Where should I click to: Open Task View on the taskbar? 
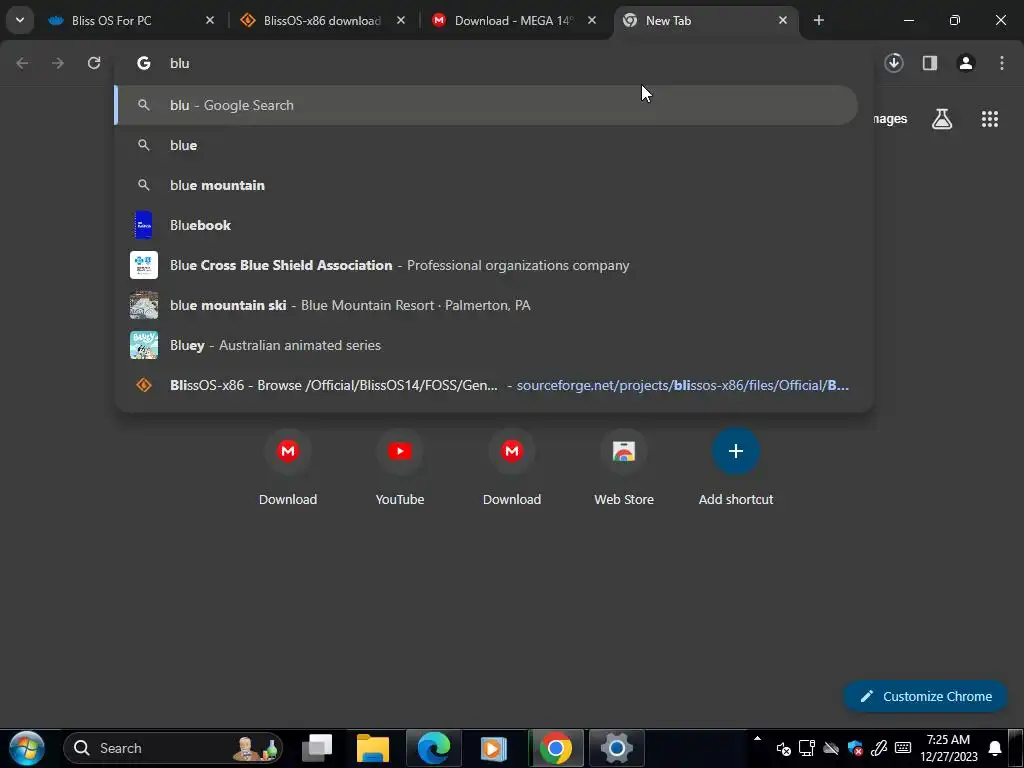point(317,748)
